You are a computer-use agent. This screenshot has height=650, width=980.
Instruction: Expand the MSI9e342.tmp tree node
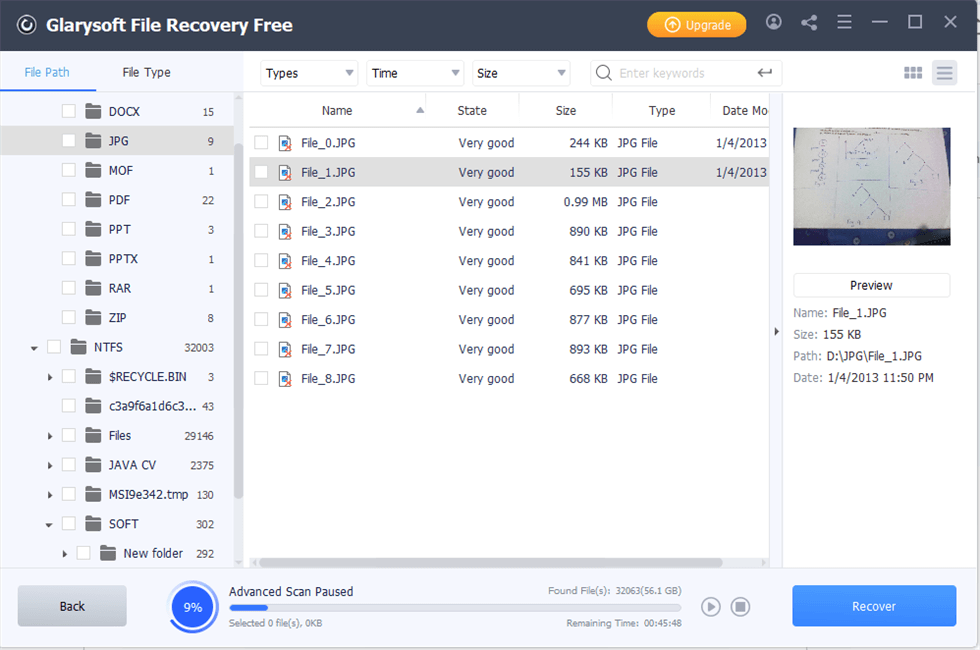coord(50,494)
